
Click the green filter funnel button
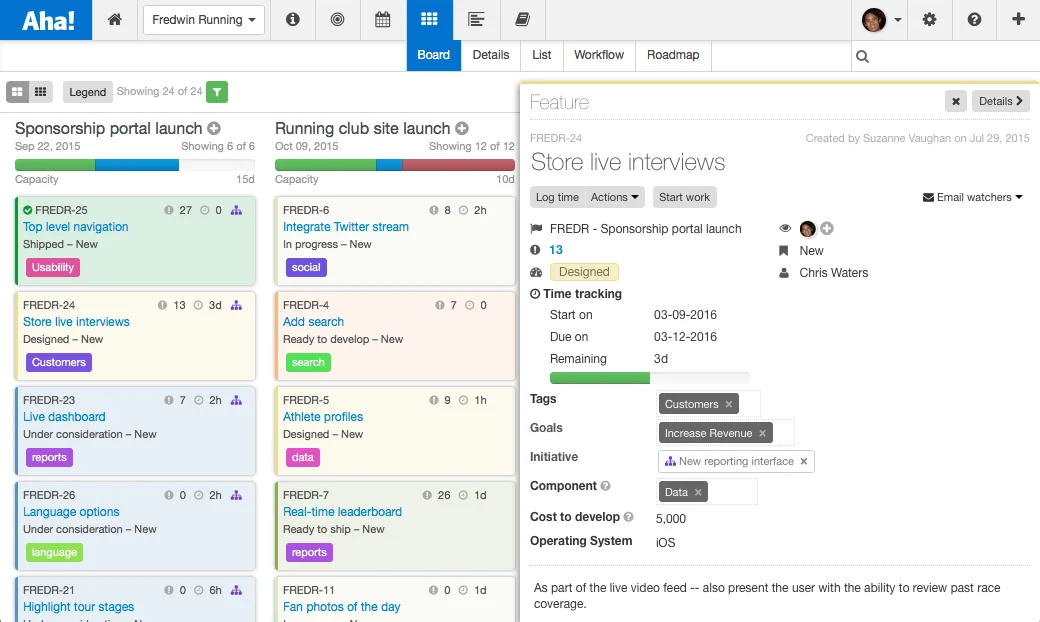tap(217, 92)
